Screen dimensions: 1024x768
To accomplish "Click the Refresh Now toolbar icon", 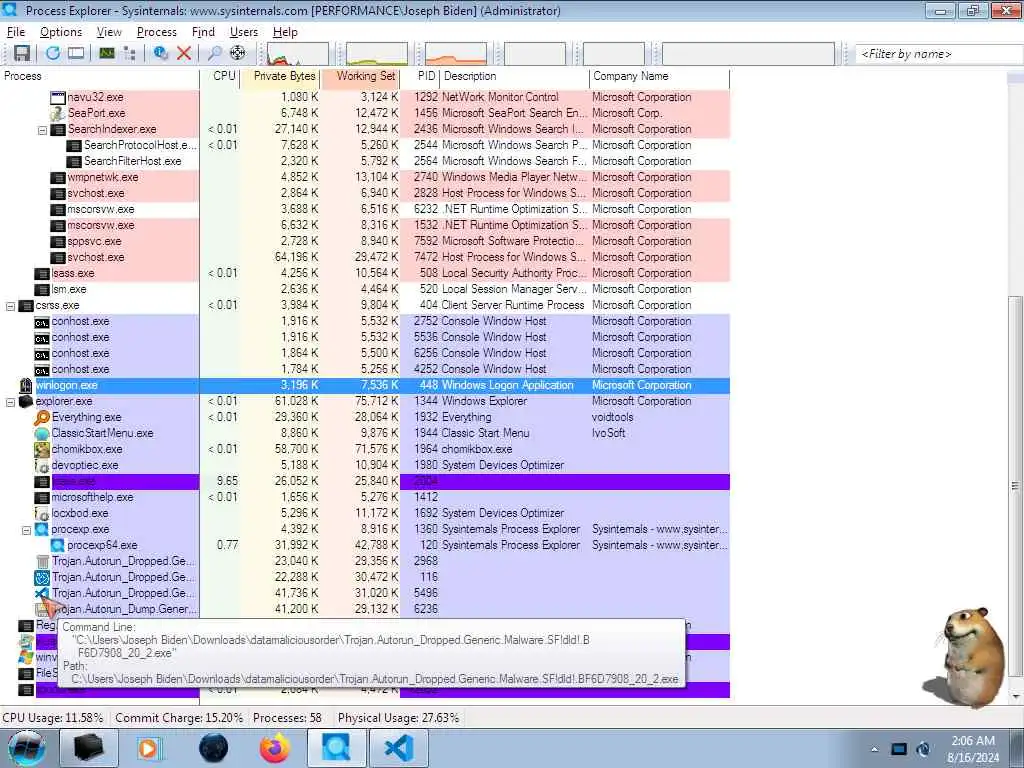I will pos(53,54).
